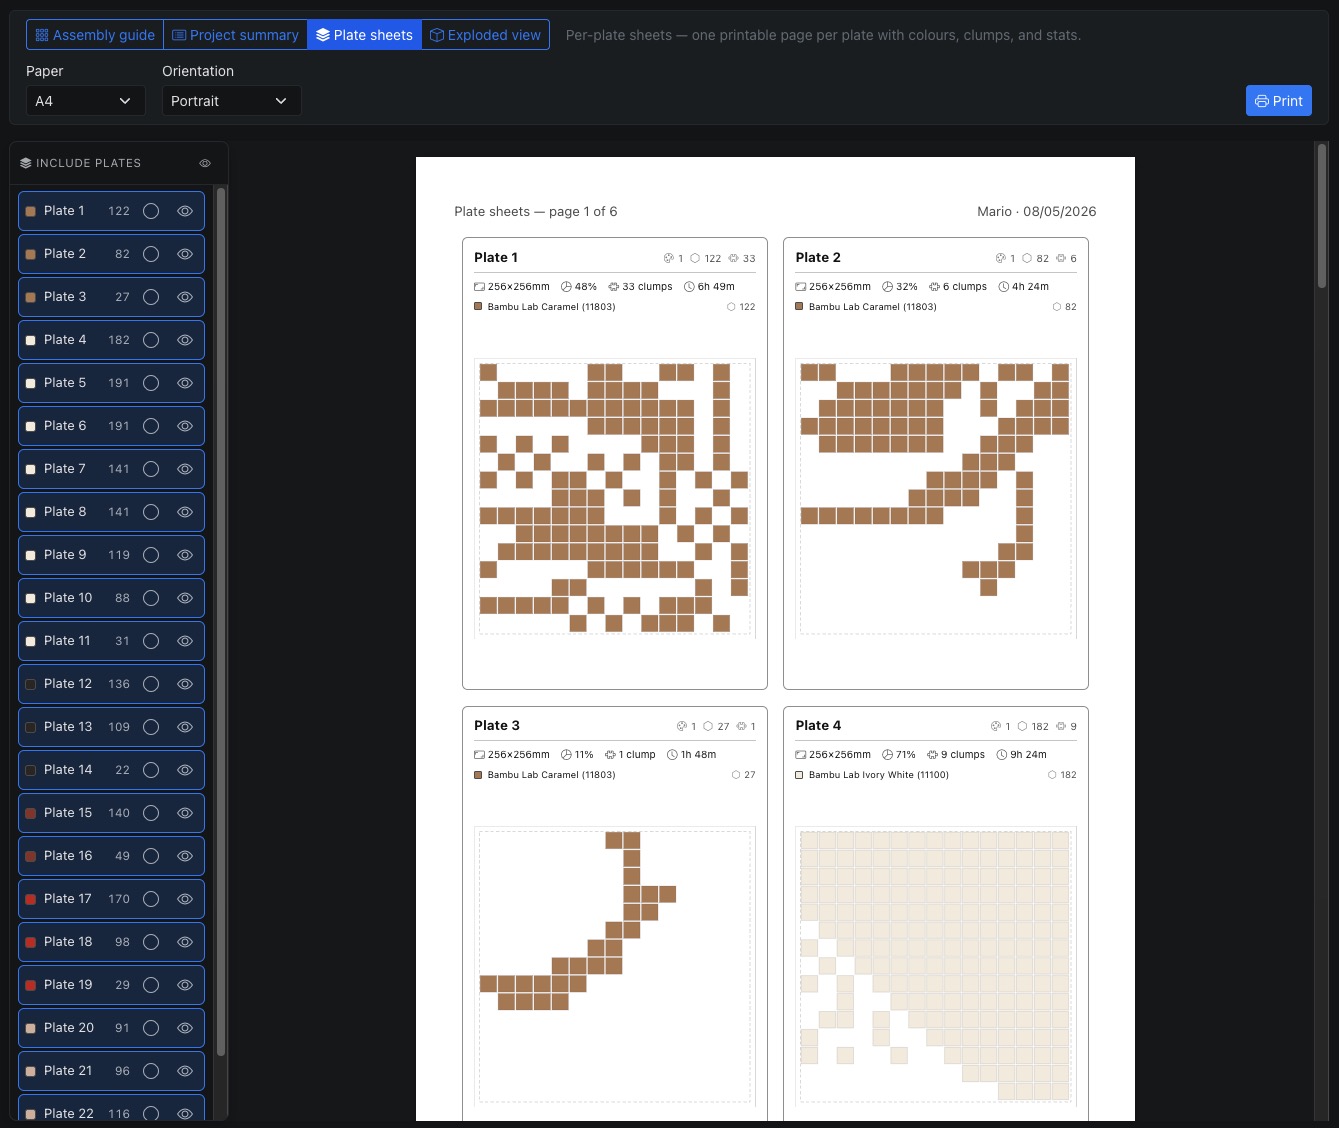The width and height of the screenshot is (1339, 1128).
Task: Click the circle icon on Plate 6 row
Action: click(151, 426)
